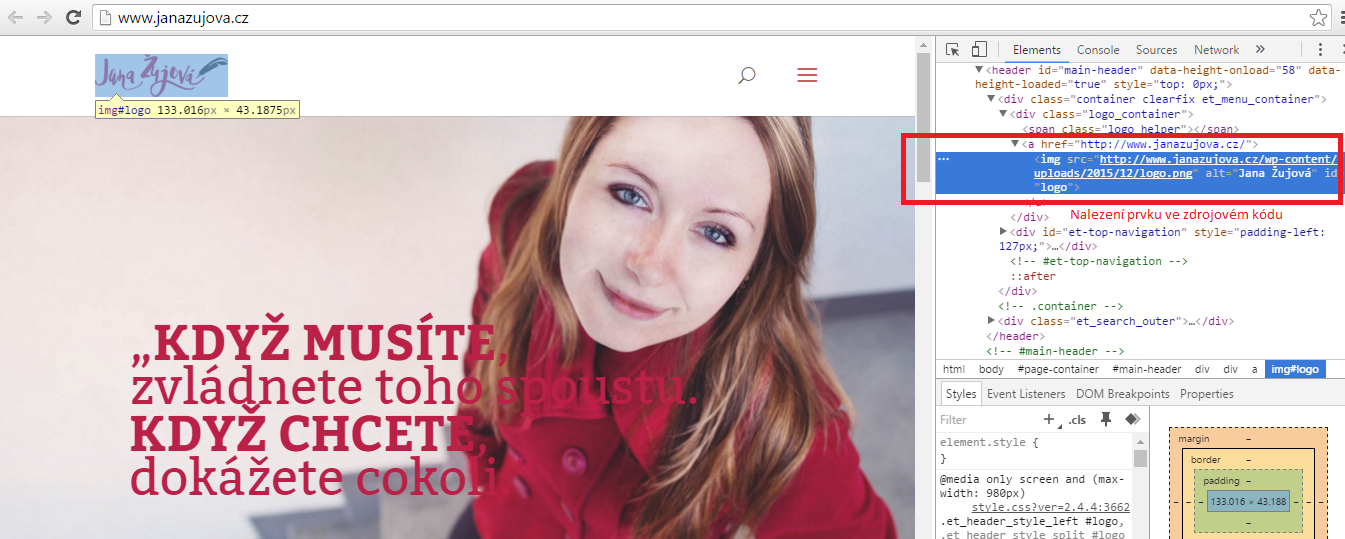Open the Network panel
Image resolution: width=1345 pixels, height=539 pixels.
(x=1216, y=50)
